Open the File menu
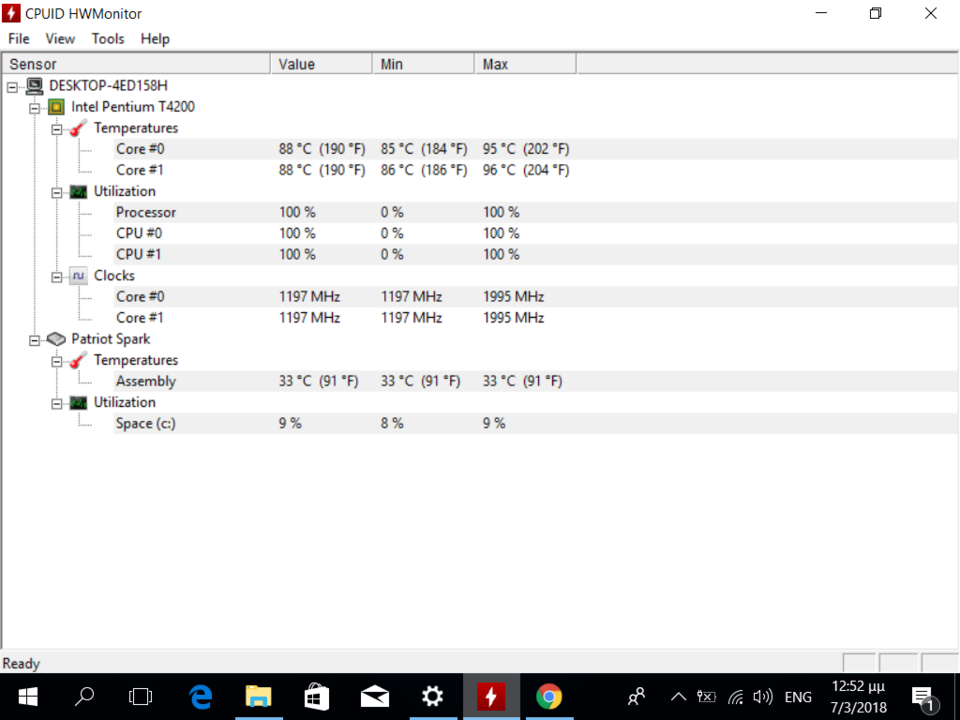The height and width of the screenshot is (720, 960). tap(19, 39)
